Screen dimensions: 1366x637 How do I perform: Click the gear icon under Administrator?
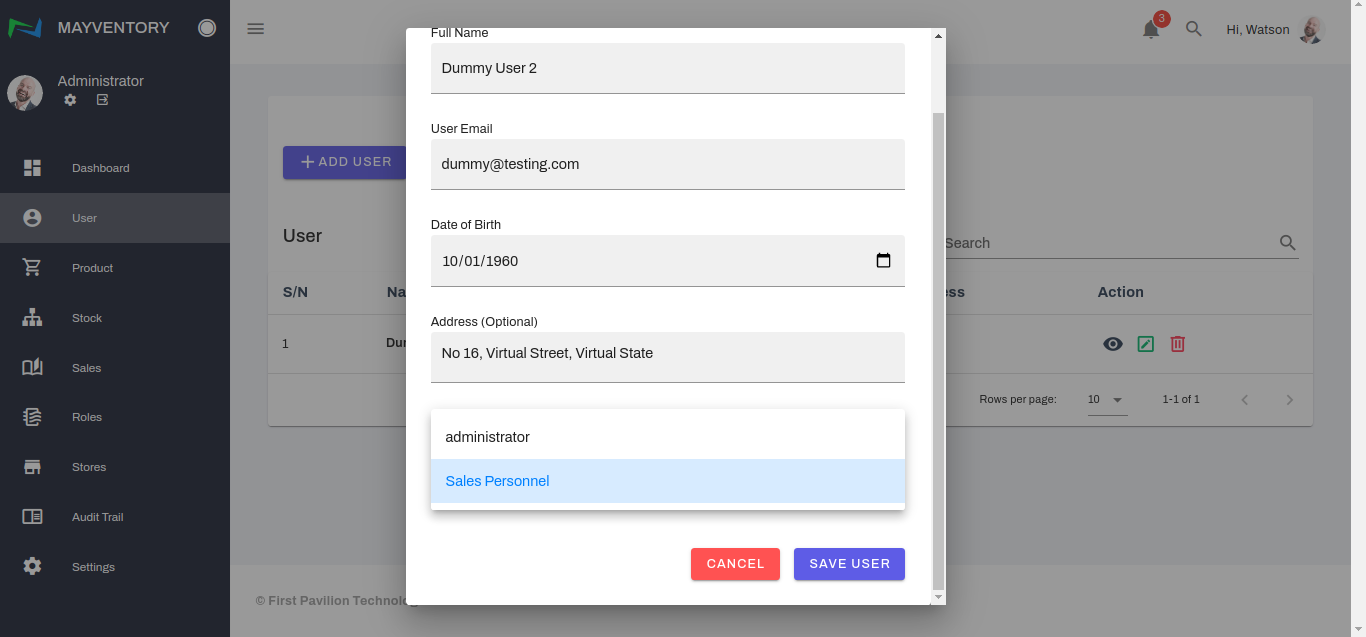70,100
